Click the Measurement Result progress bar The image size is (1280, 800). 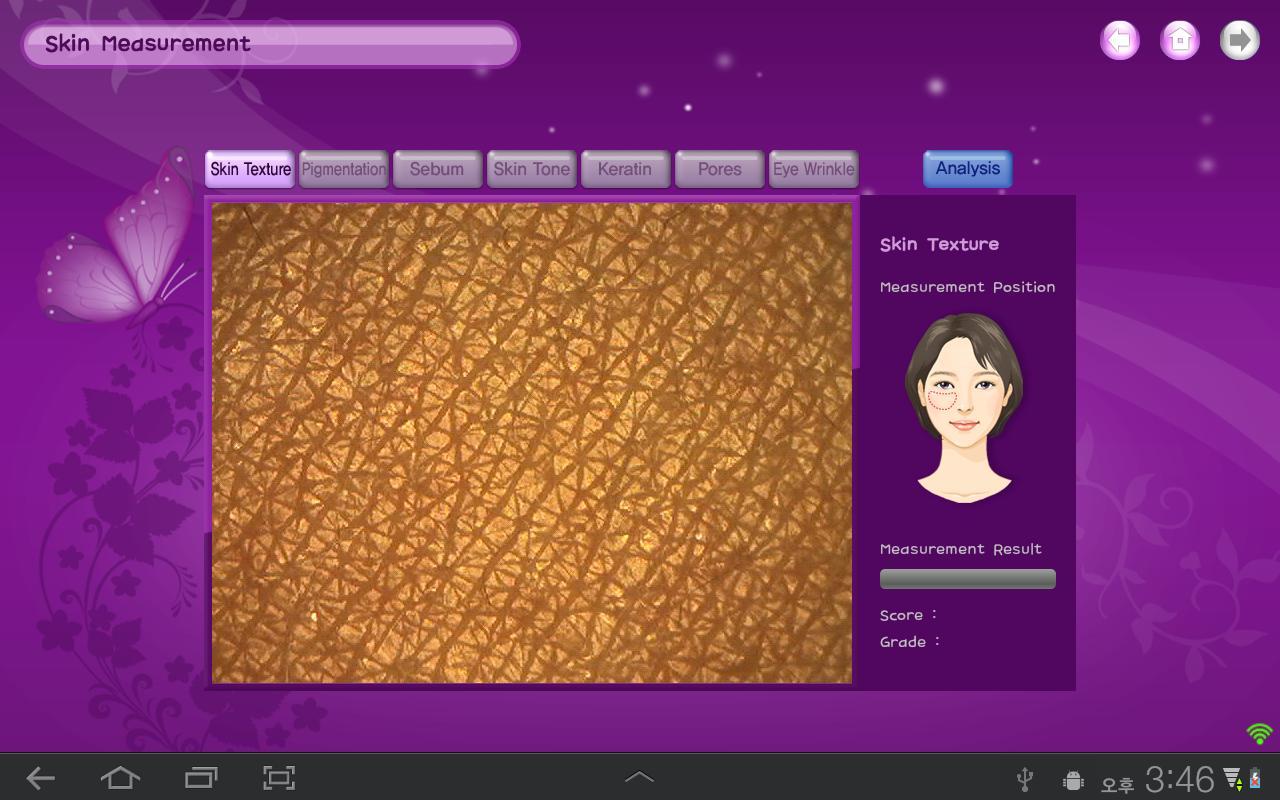coord(967,579)
